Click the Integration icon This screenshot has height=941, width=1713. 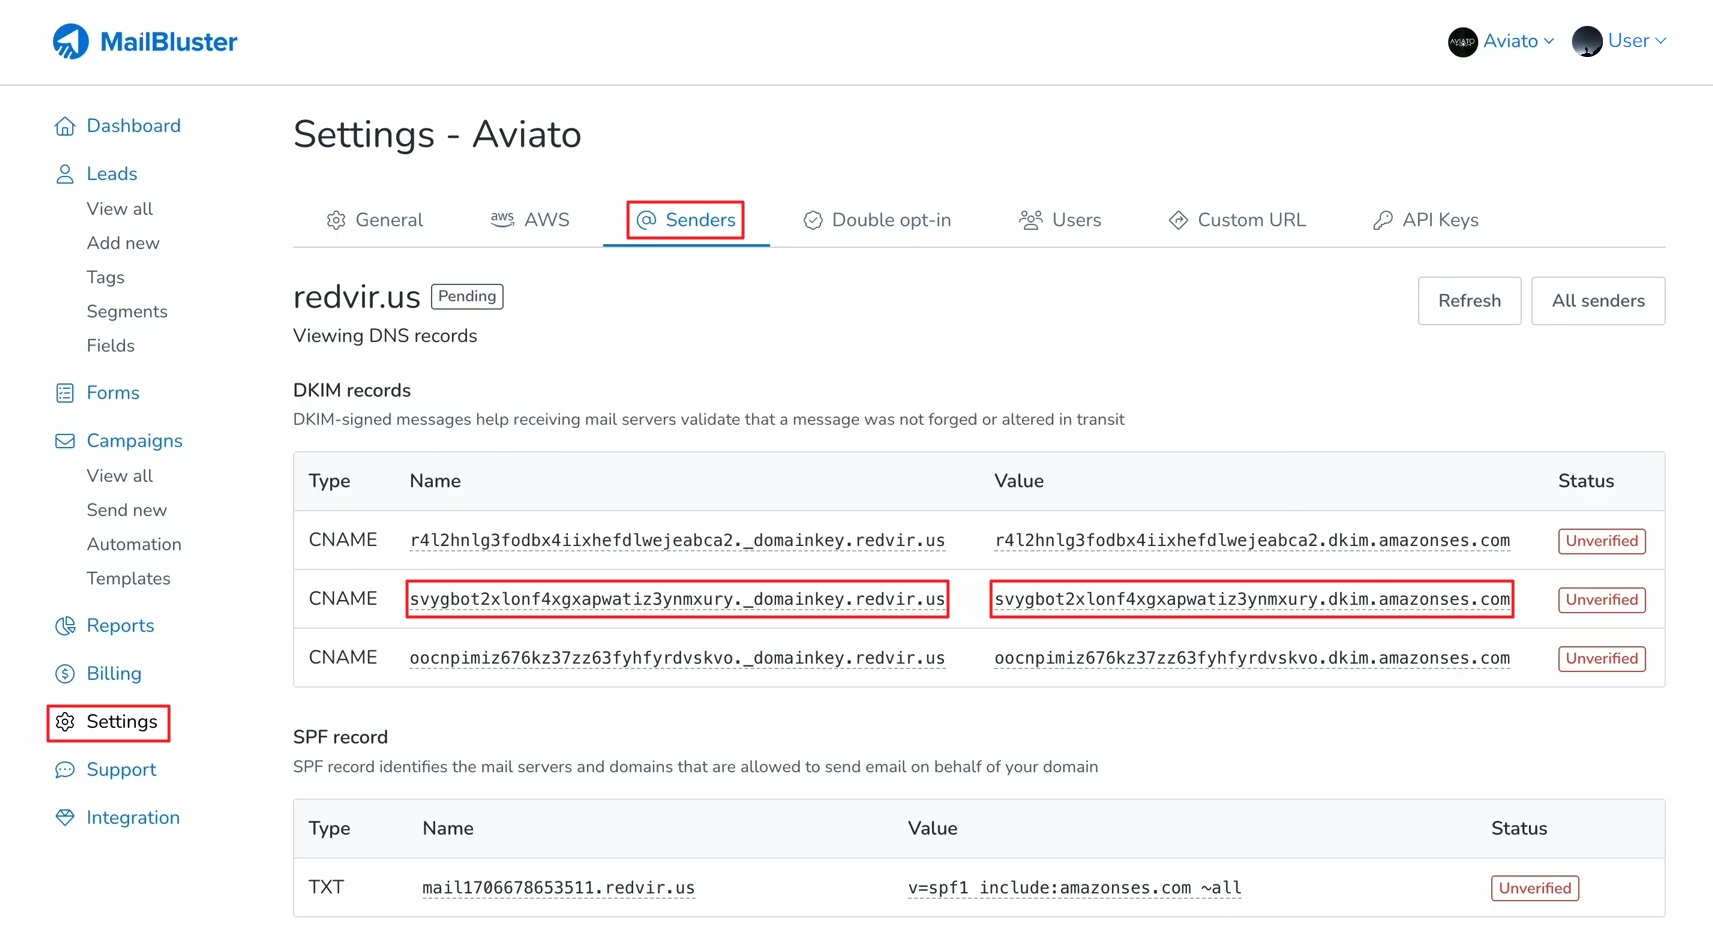point(64,817)
